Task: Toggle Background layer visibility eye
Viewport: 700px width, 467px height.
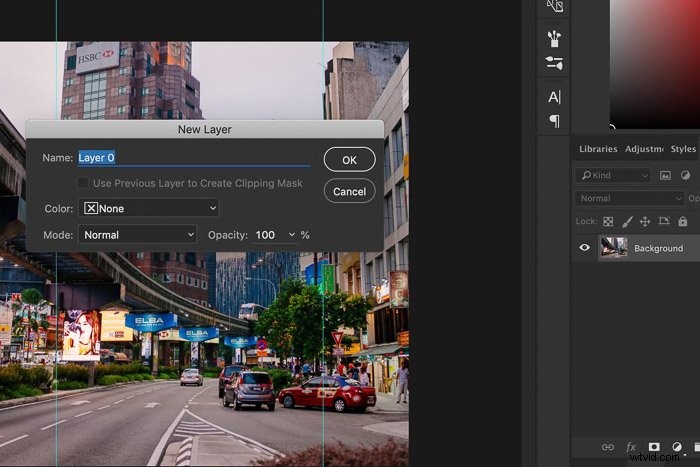Action: click(x=584, y=247)
